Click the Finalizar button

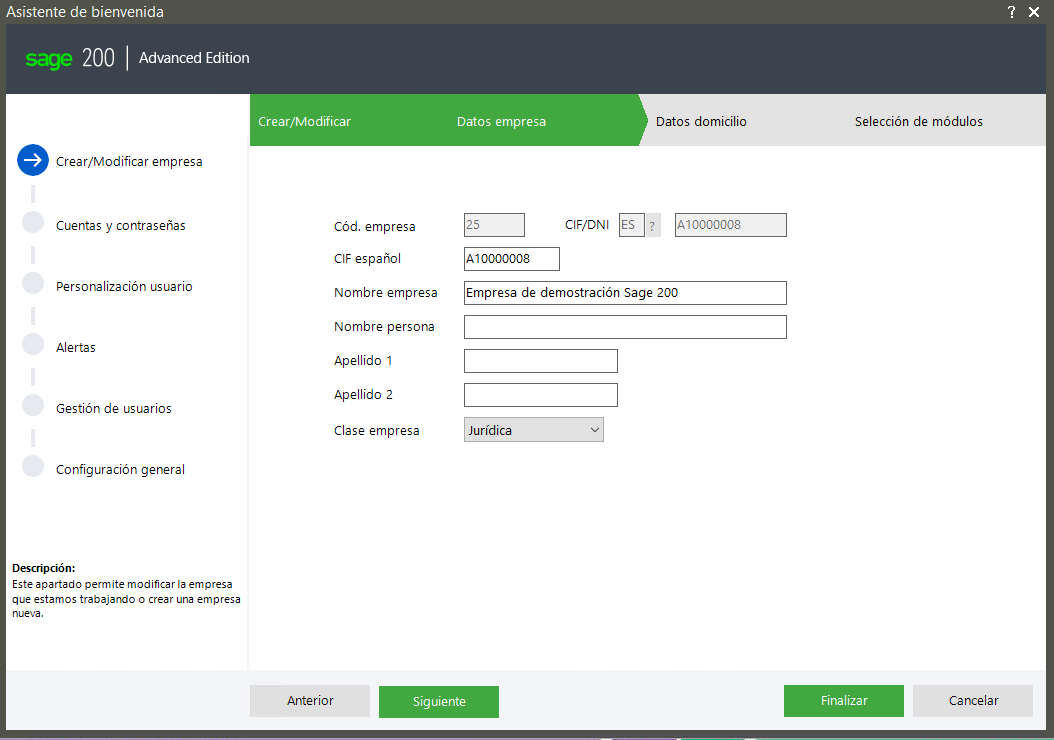click(x=844, y=701)
